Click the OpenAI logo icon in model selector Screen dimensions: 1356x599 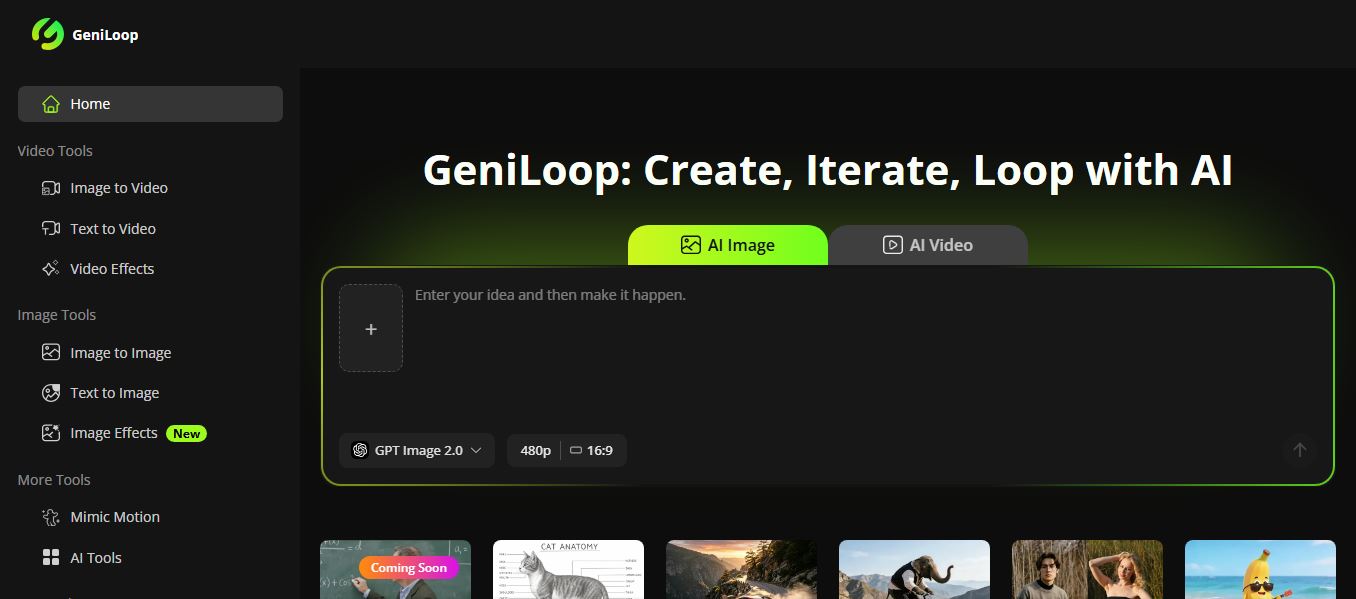tap(360, 450)
